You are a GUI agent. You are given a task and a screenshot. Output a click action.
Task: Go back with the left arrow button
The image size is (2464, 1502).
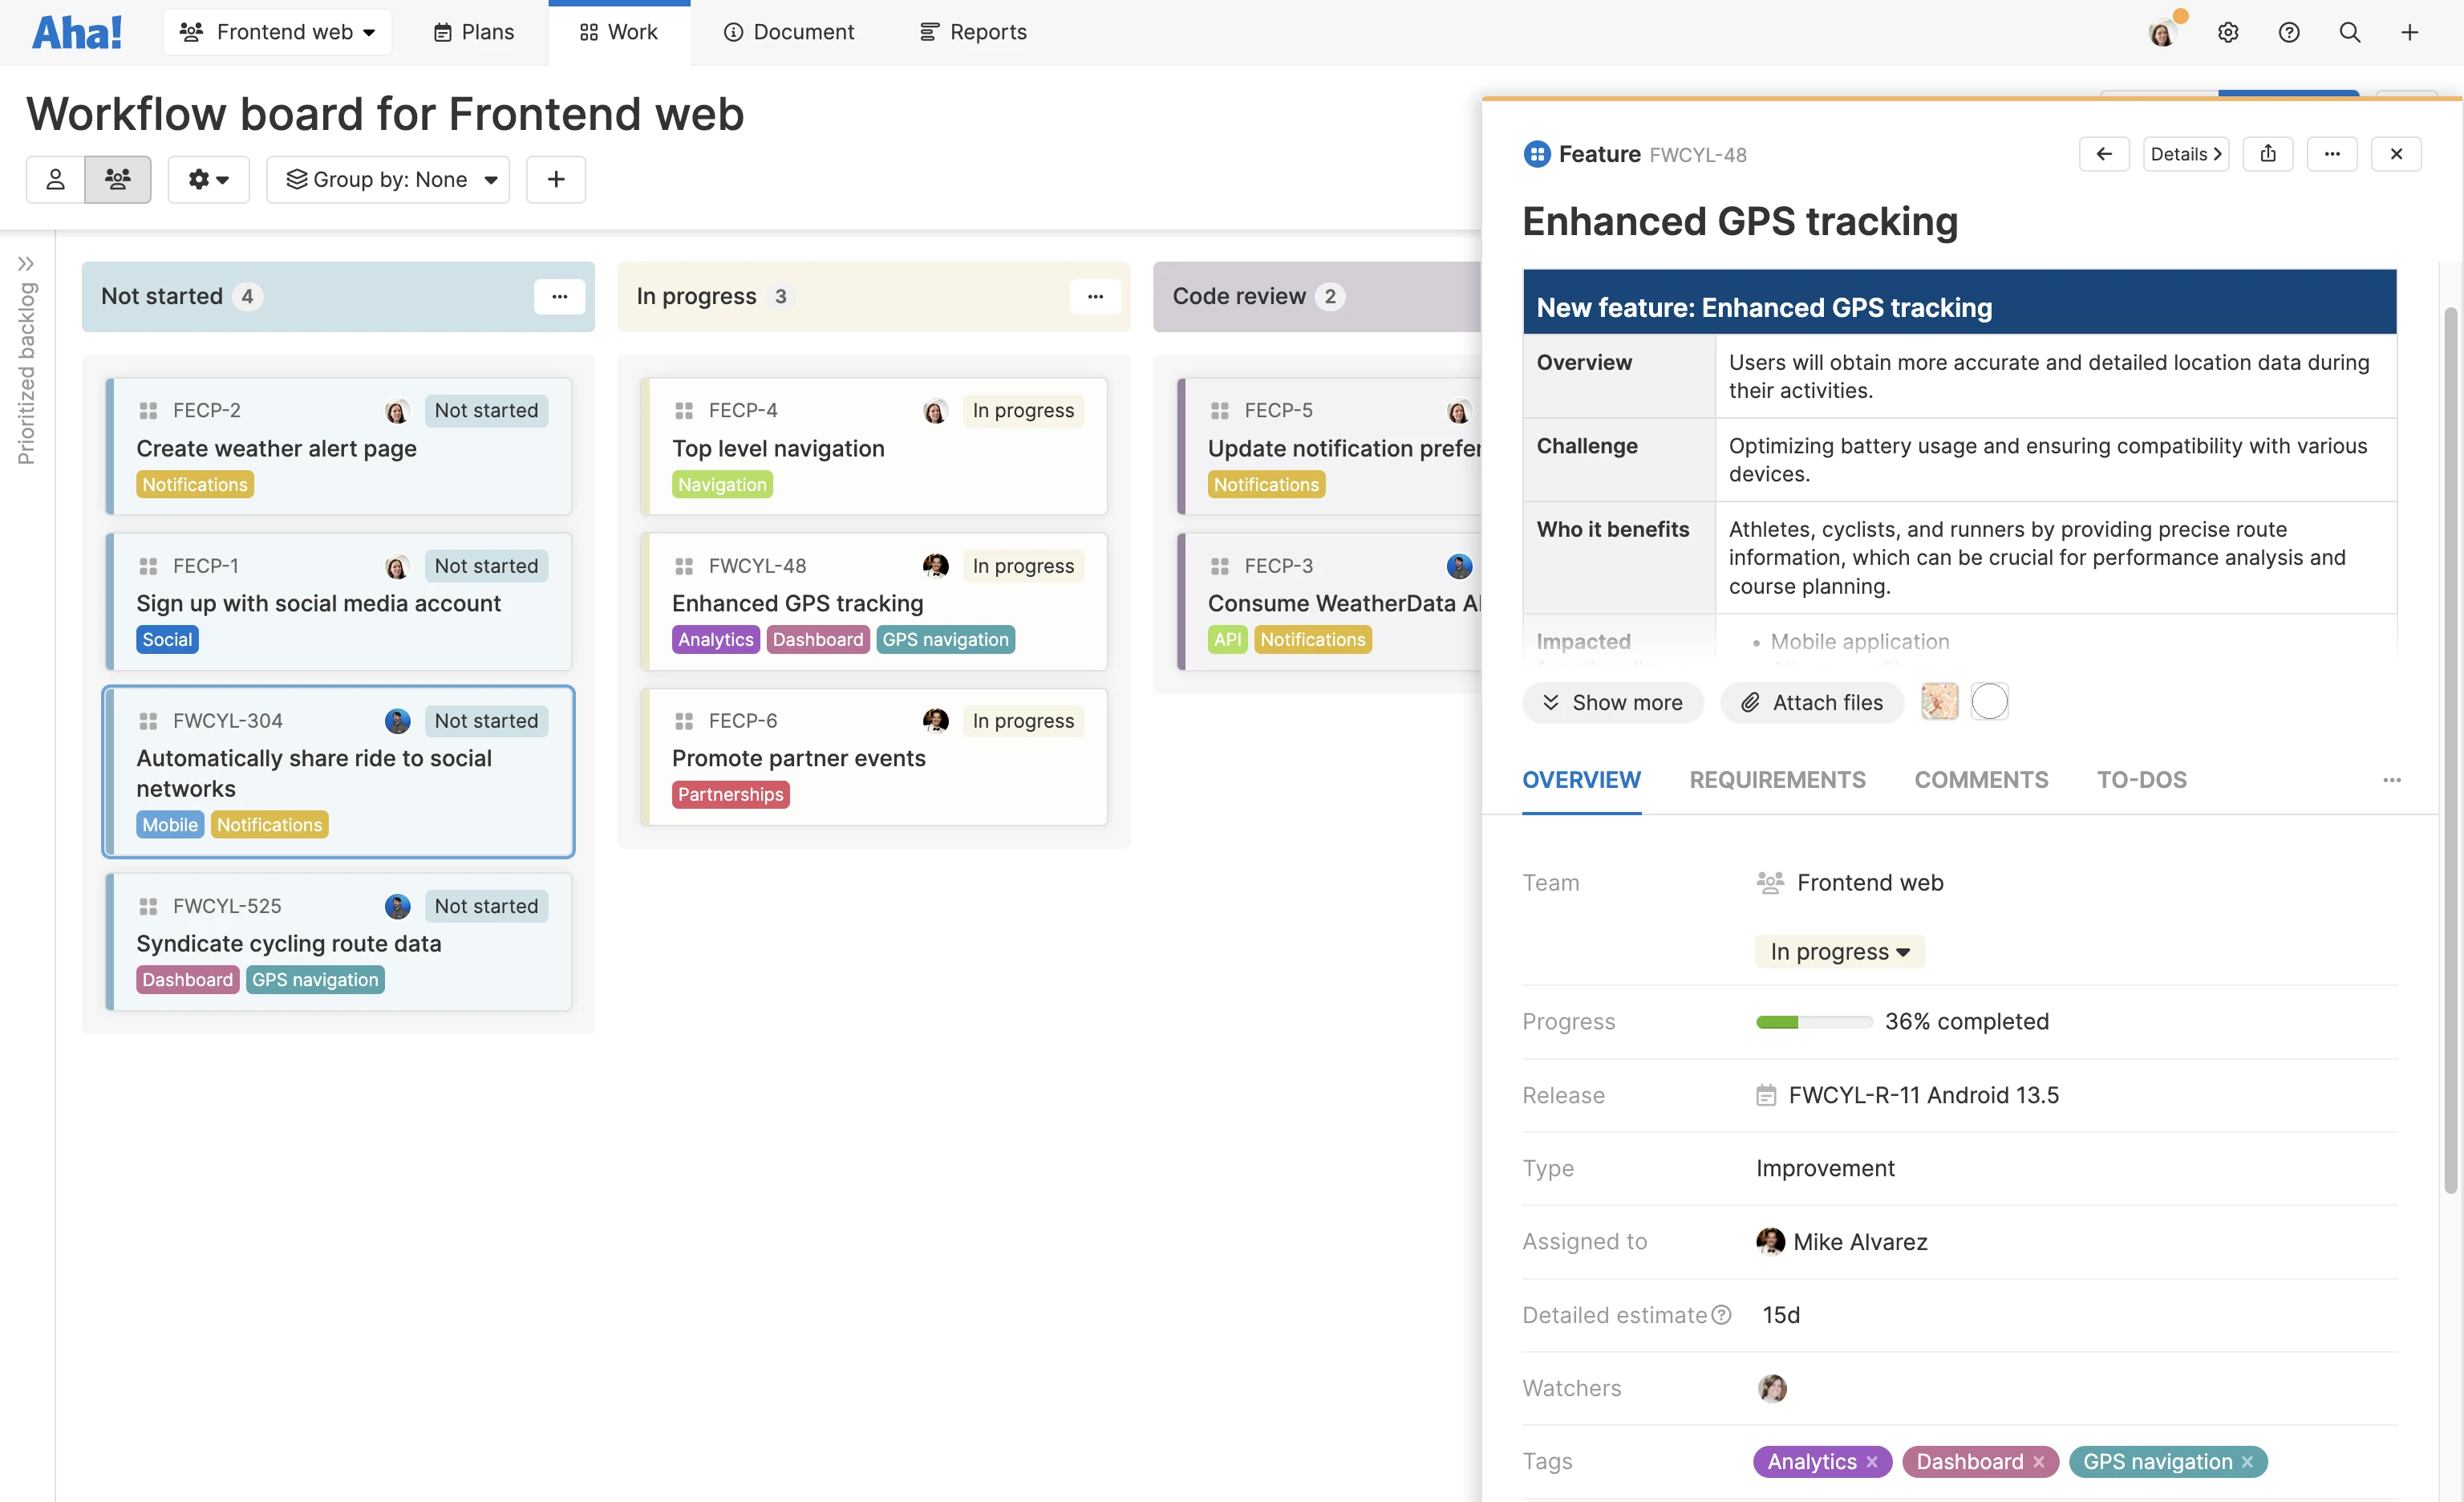click(x=2103, y=154)
